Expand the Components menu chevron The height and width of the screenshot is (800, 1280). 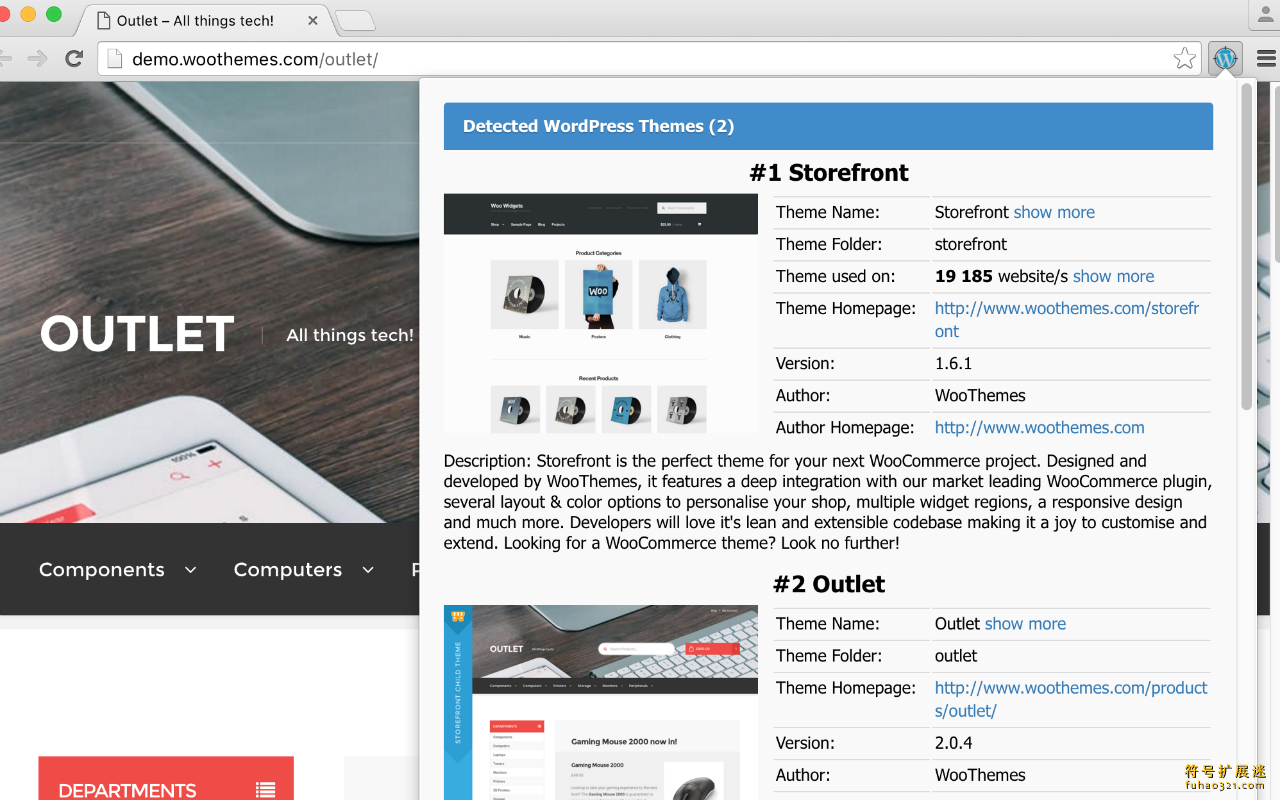[190, 570]
